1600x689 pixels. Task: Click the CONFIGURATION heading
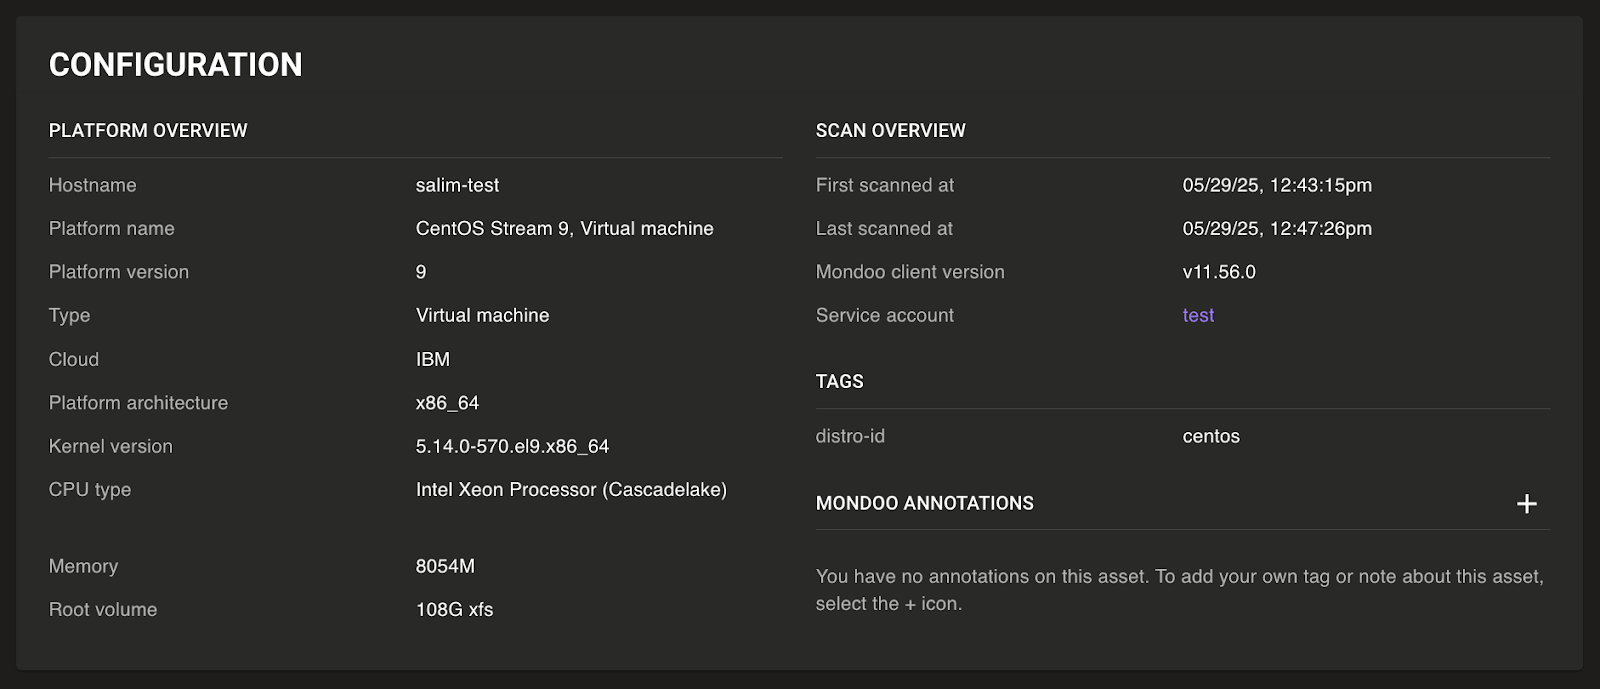[175, 65]
